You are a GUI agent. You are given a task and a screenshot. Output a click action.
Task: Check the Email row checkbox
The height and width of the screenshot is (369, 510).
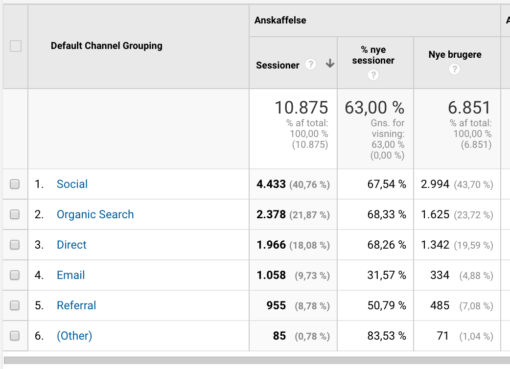tap(15, 275)
